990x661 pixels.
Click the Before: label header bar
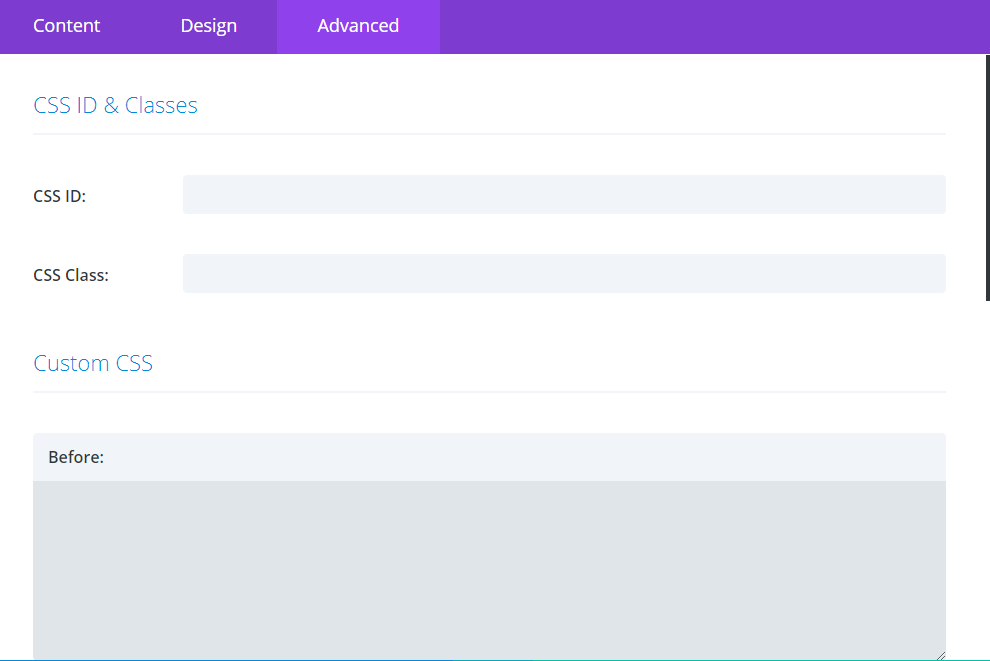[x=489, y=457]
